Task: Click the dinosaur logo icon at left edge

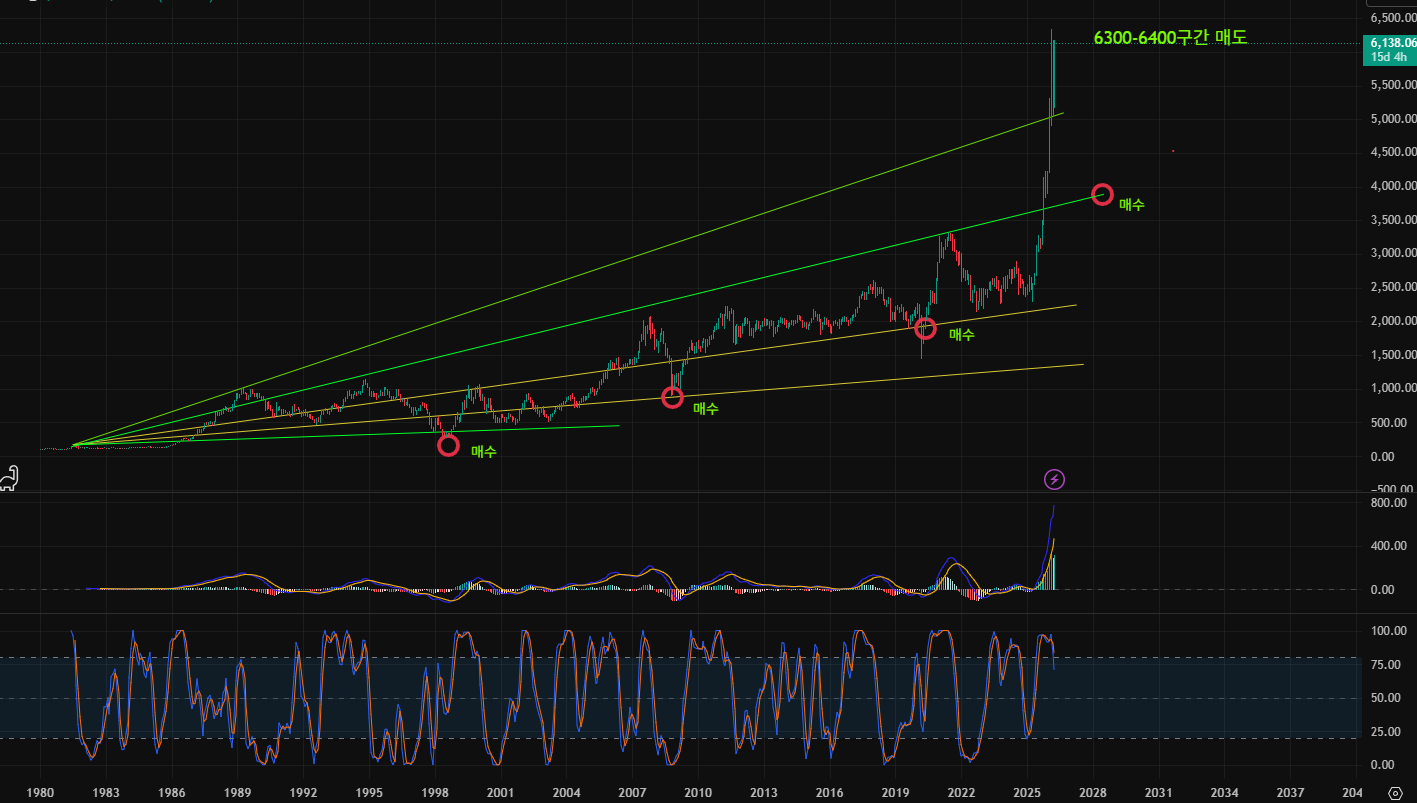Action: click(9, 479)
